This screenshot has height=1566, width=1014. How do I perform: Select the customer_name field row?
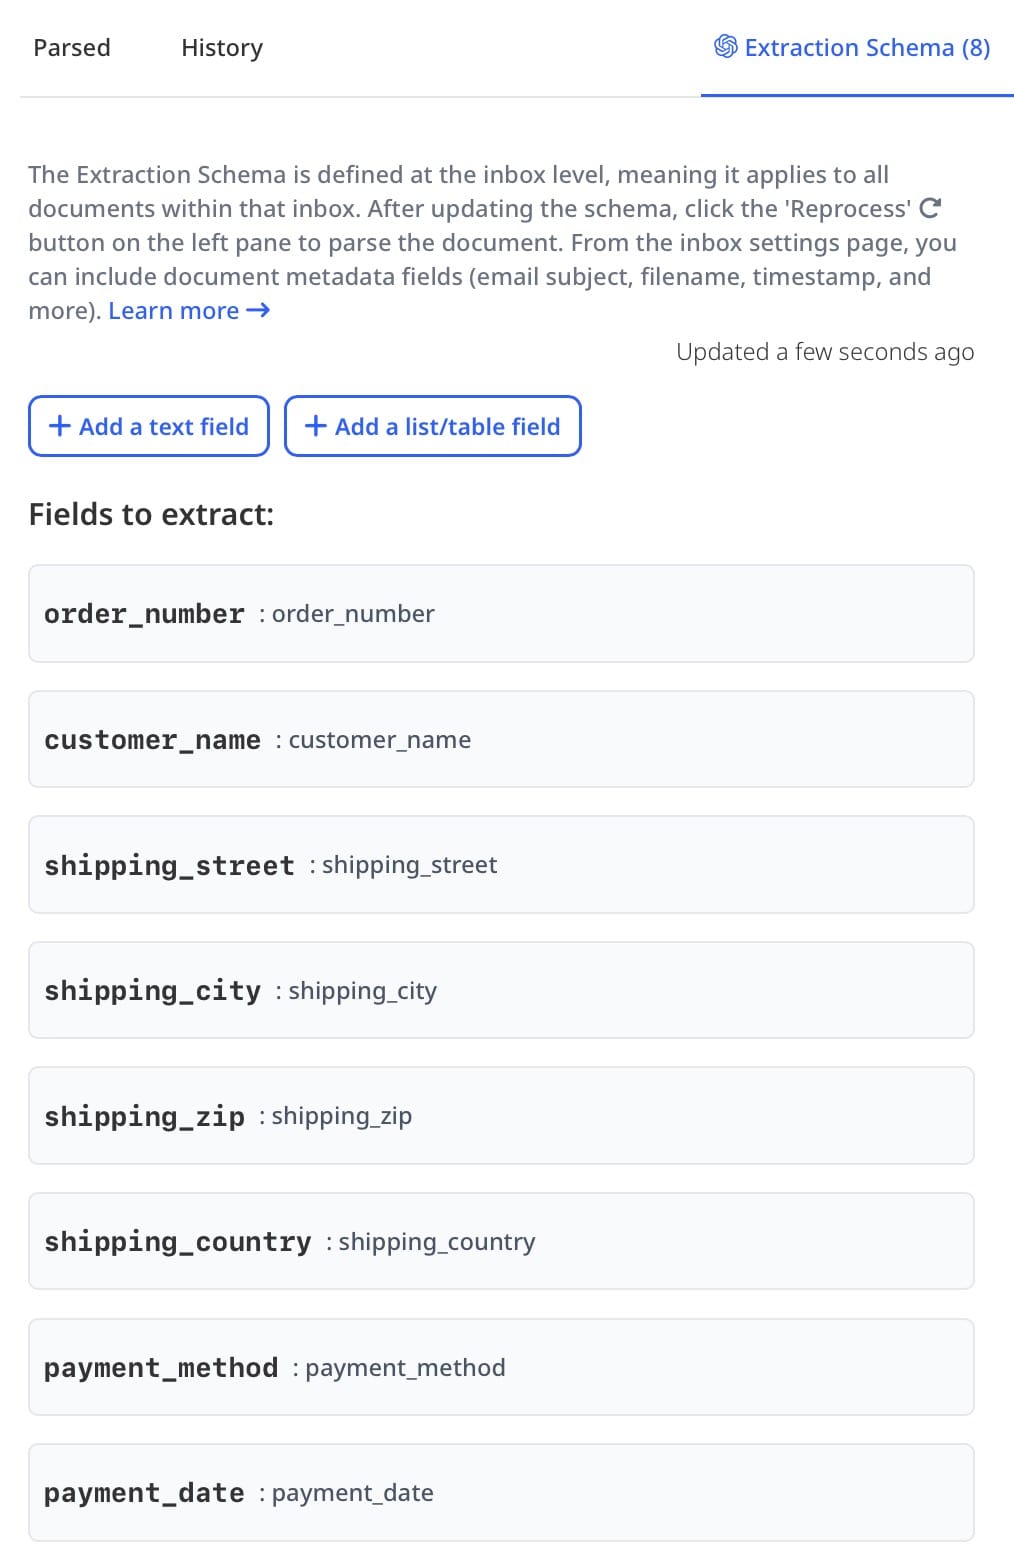click(501, 739)
